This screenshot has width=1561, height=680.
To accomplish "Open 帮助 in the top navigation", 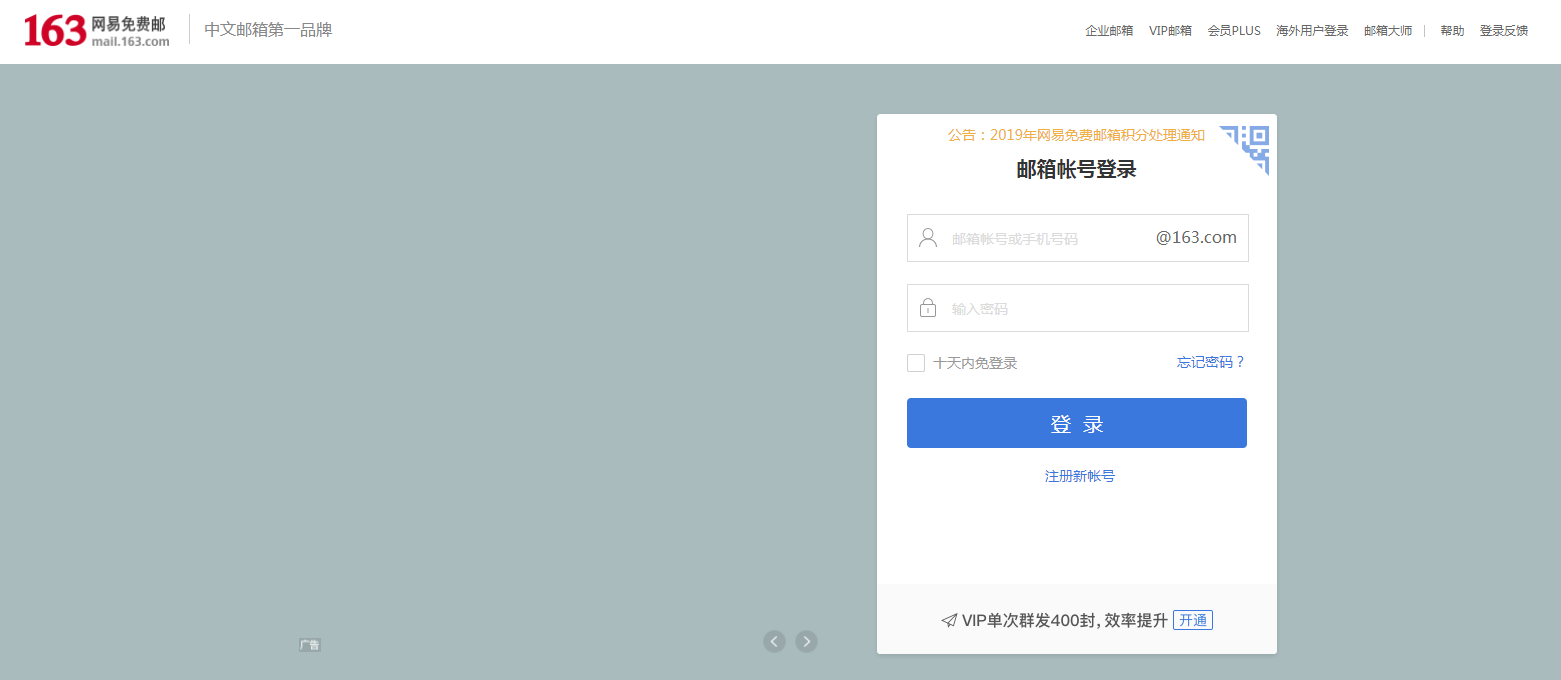I will [1452, 31].
